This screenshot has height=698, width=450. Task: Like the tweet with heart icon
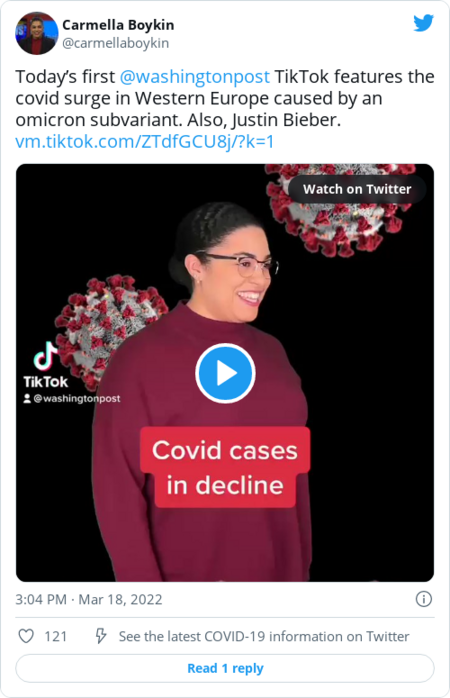tap(26, 636)
